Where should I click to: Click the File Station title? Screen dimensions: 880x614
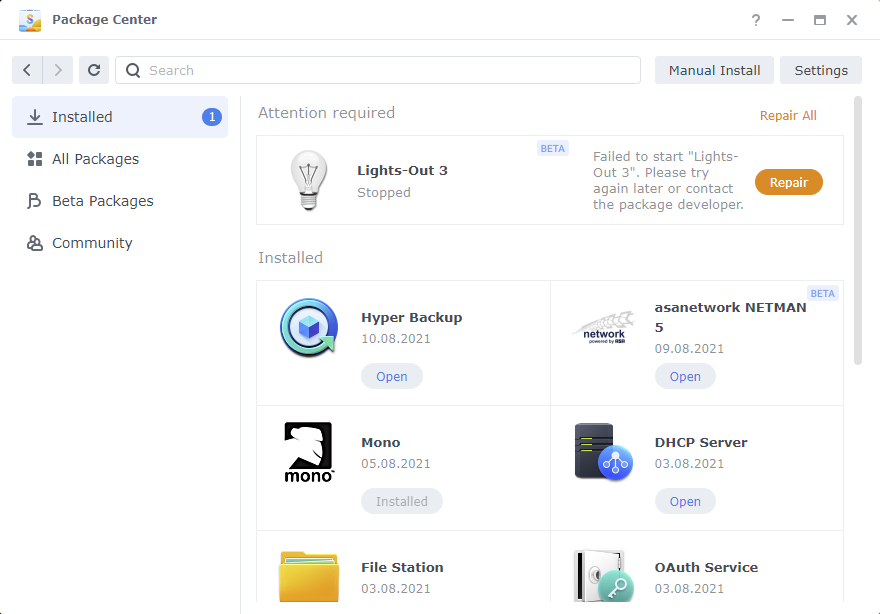click(x=402, y=567)
